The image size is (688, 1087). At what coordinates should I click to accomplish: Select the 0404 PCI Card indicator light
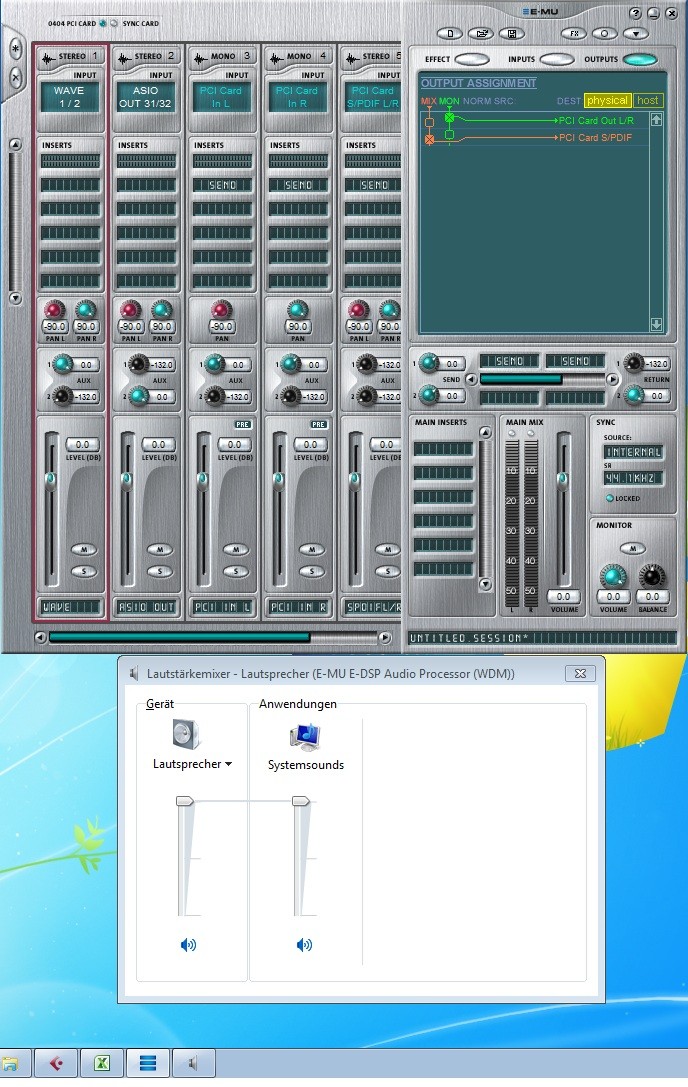(103, 23)
